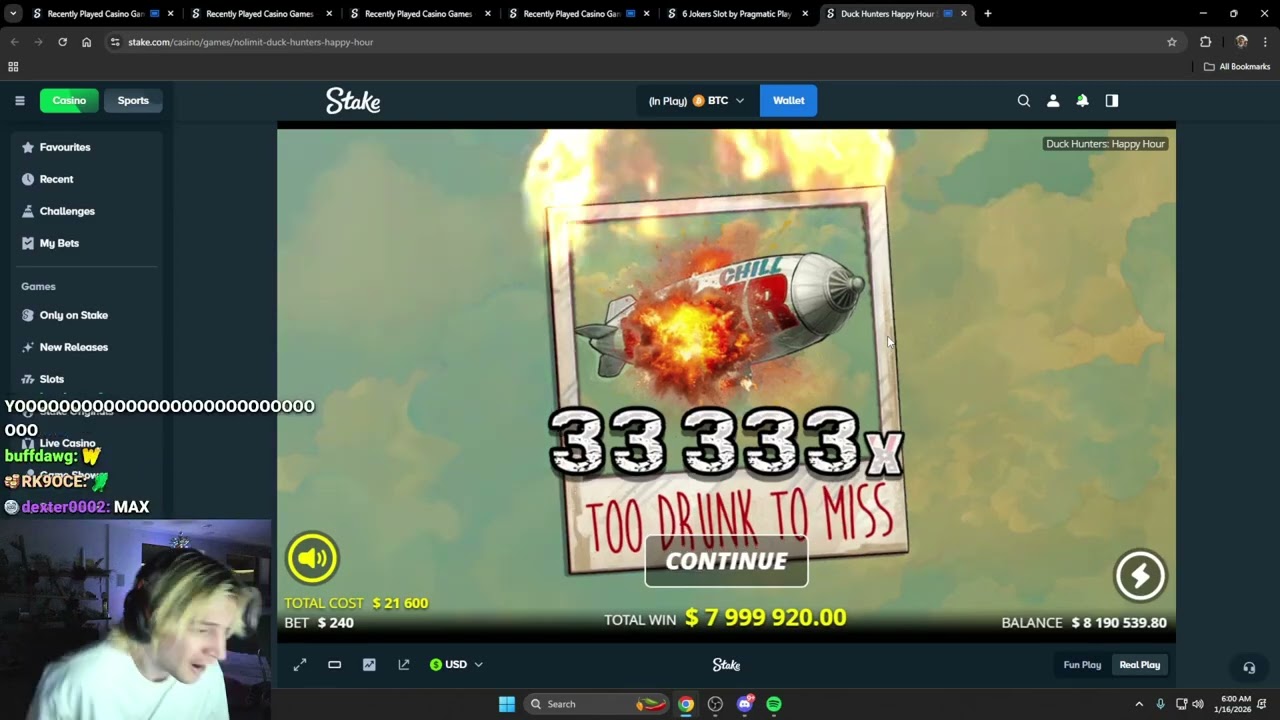The height and width of the screenshot is (720, 1280).
Task: Open the Chrome profile avatar
Action: coord(1241,42)
